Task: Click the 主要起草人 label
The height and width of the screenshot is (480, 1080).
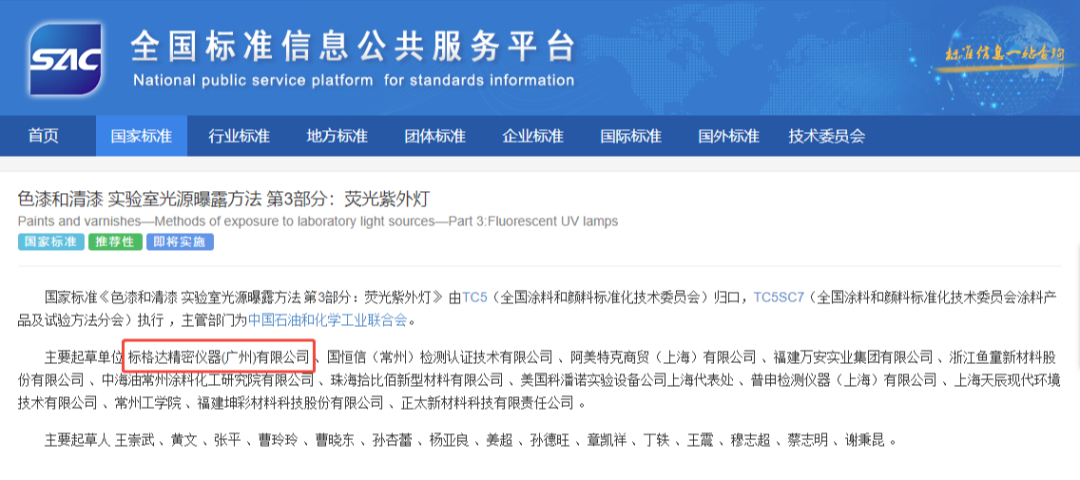Action: click(77, 440)
